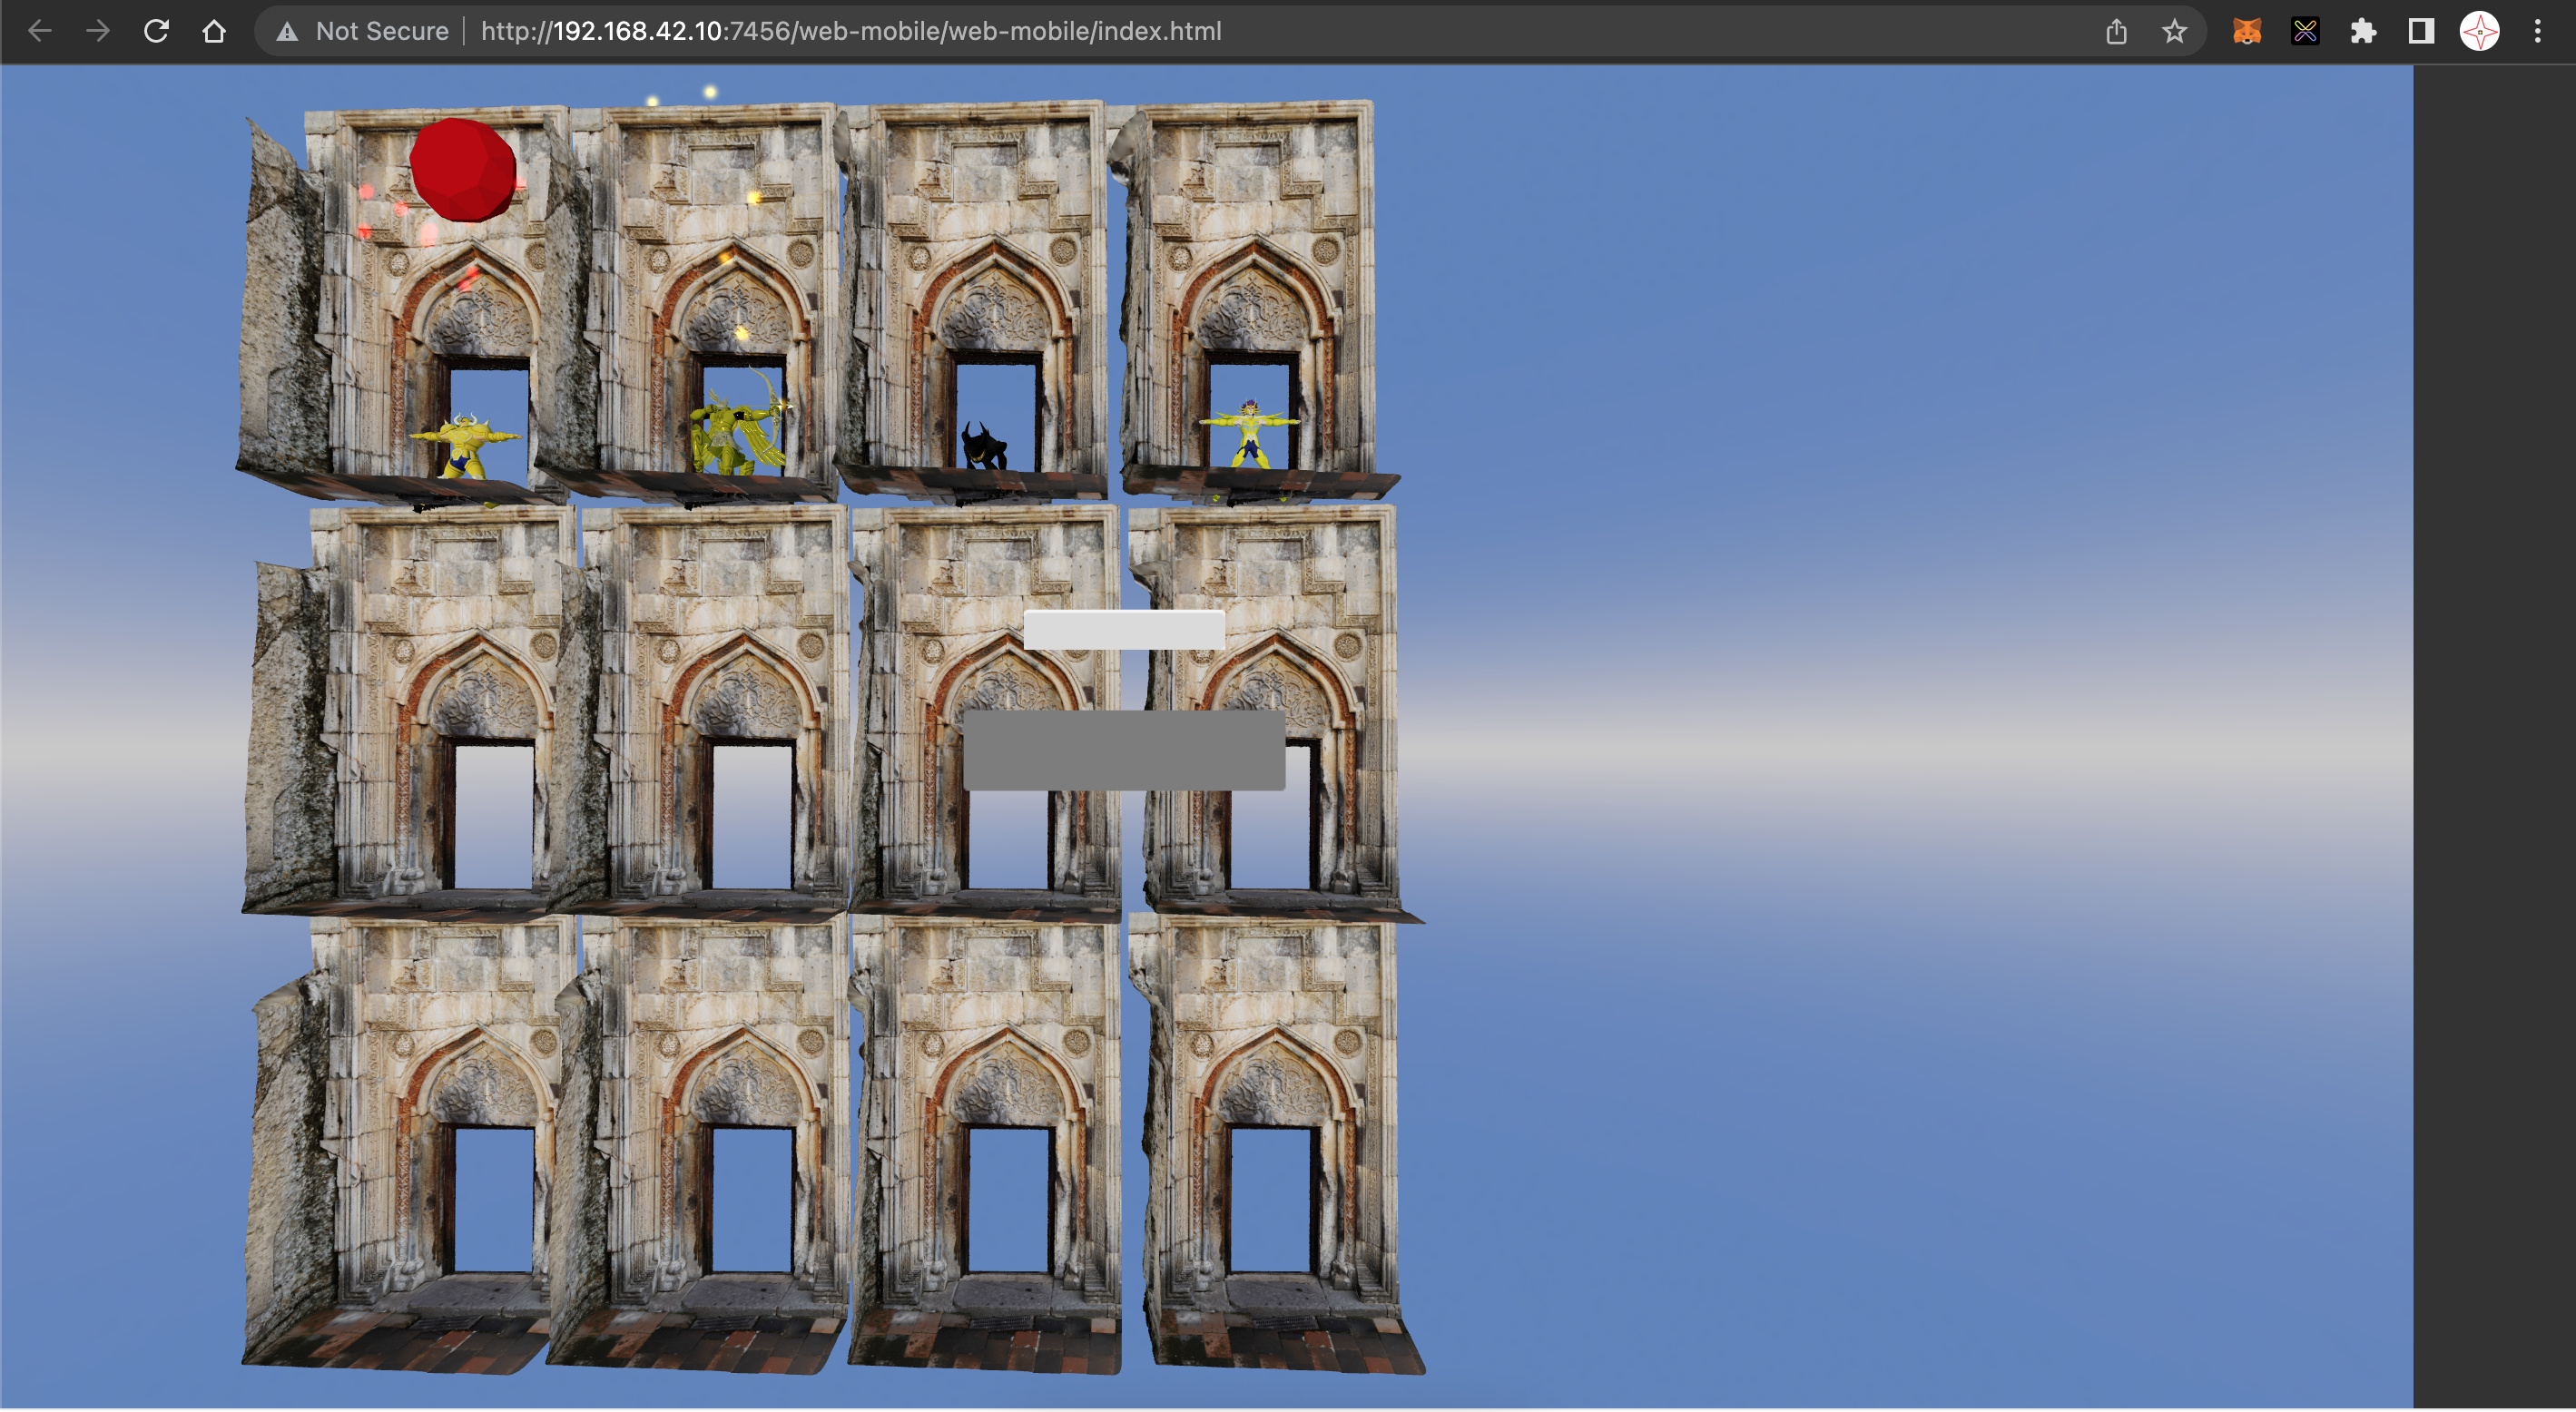
Task: Open the puzzle-piece extensions menu
Action: (2363, 31)
